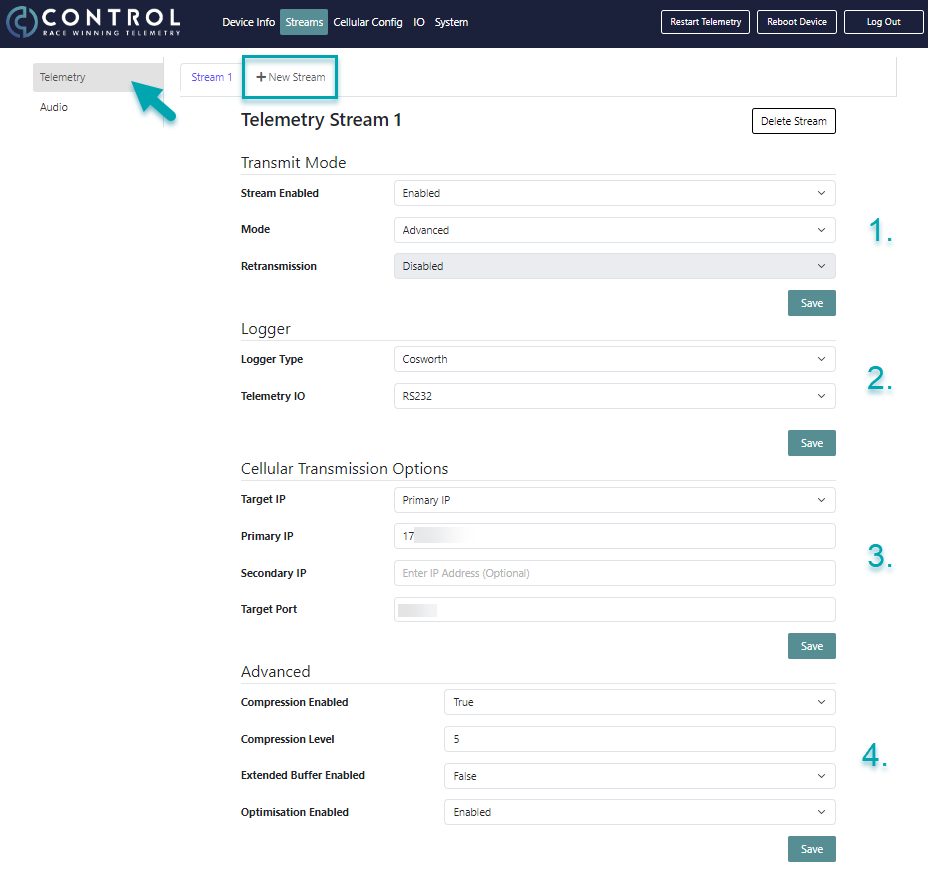Open the Stream Enabled dropdown
928x871 pixels.
coord(614,193)
